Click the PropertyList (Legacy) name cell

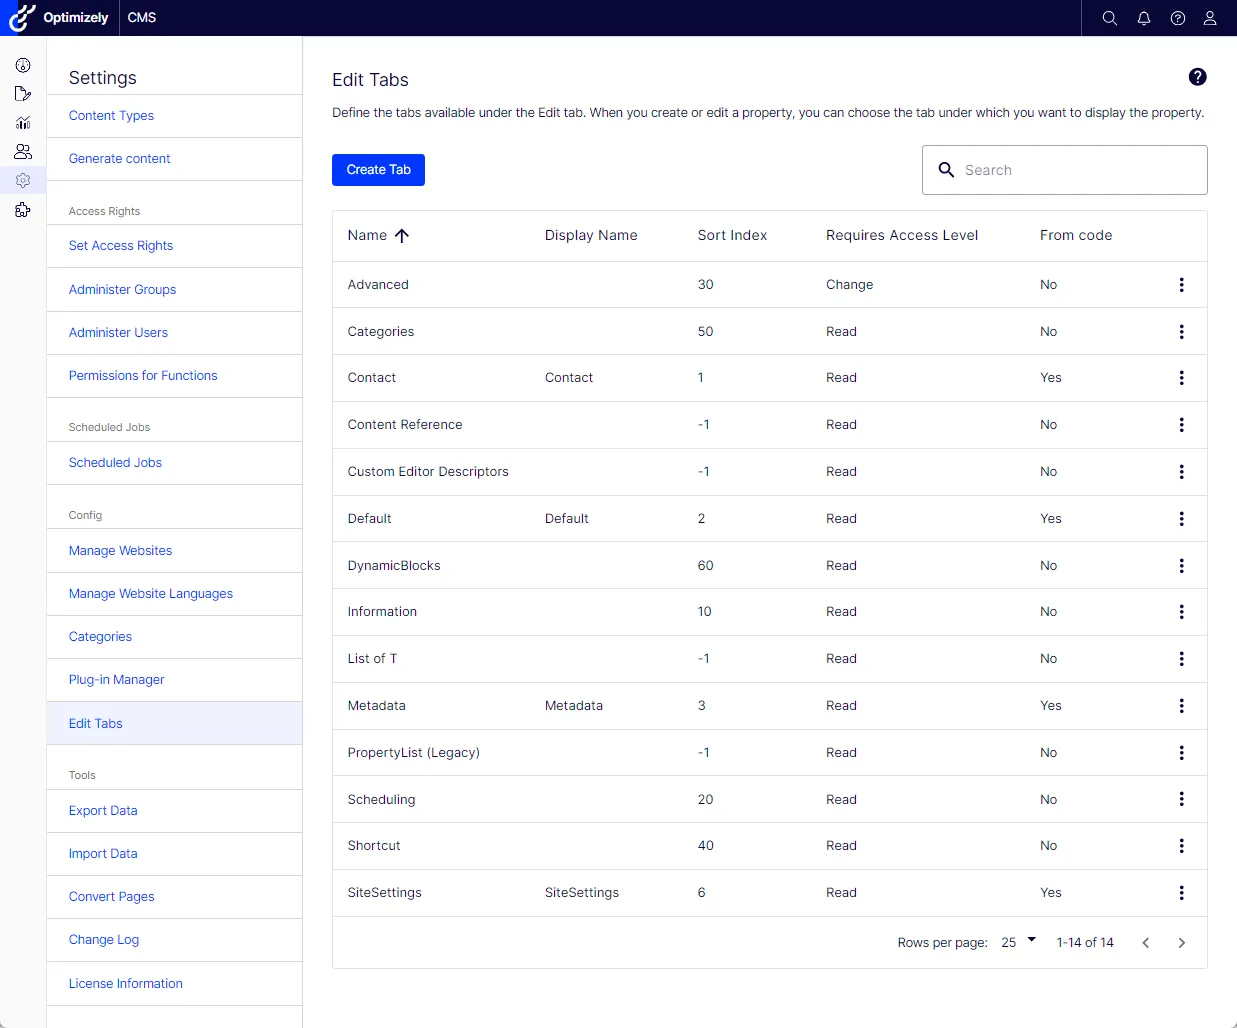(414, 753)
